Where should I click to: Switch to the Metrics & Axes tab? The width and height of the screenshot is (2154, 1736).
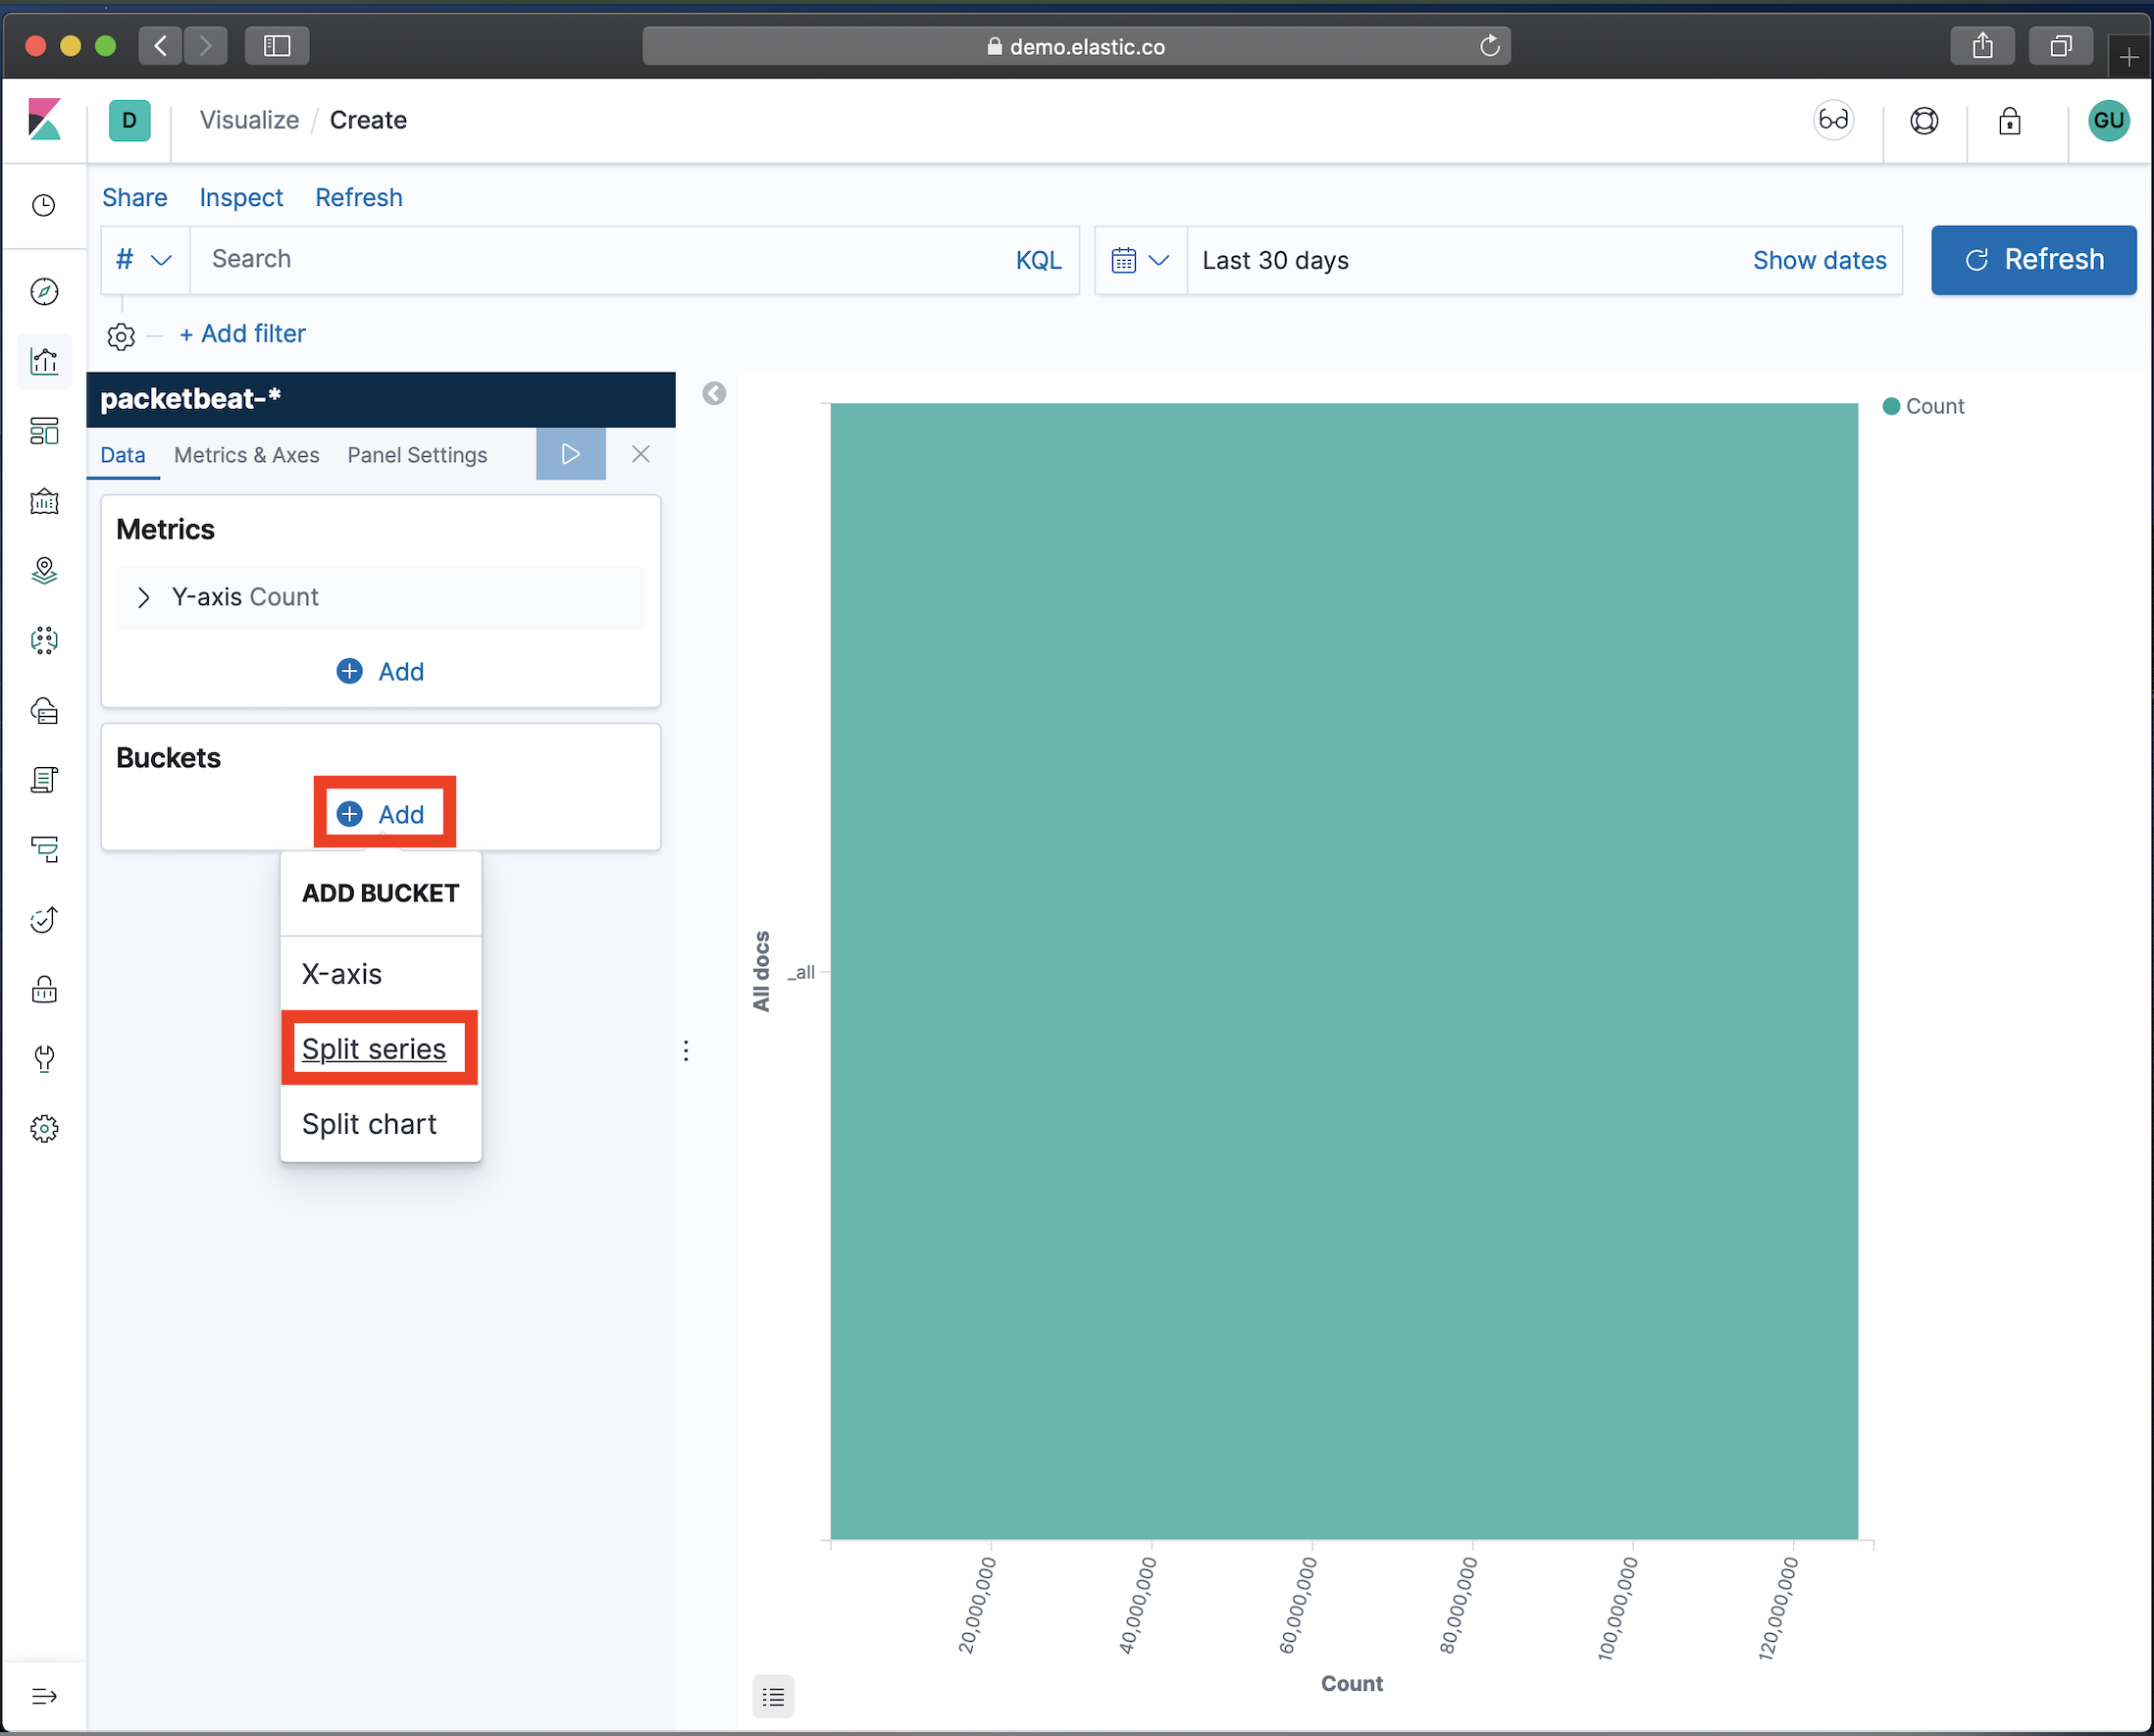click(246, 455)
